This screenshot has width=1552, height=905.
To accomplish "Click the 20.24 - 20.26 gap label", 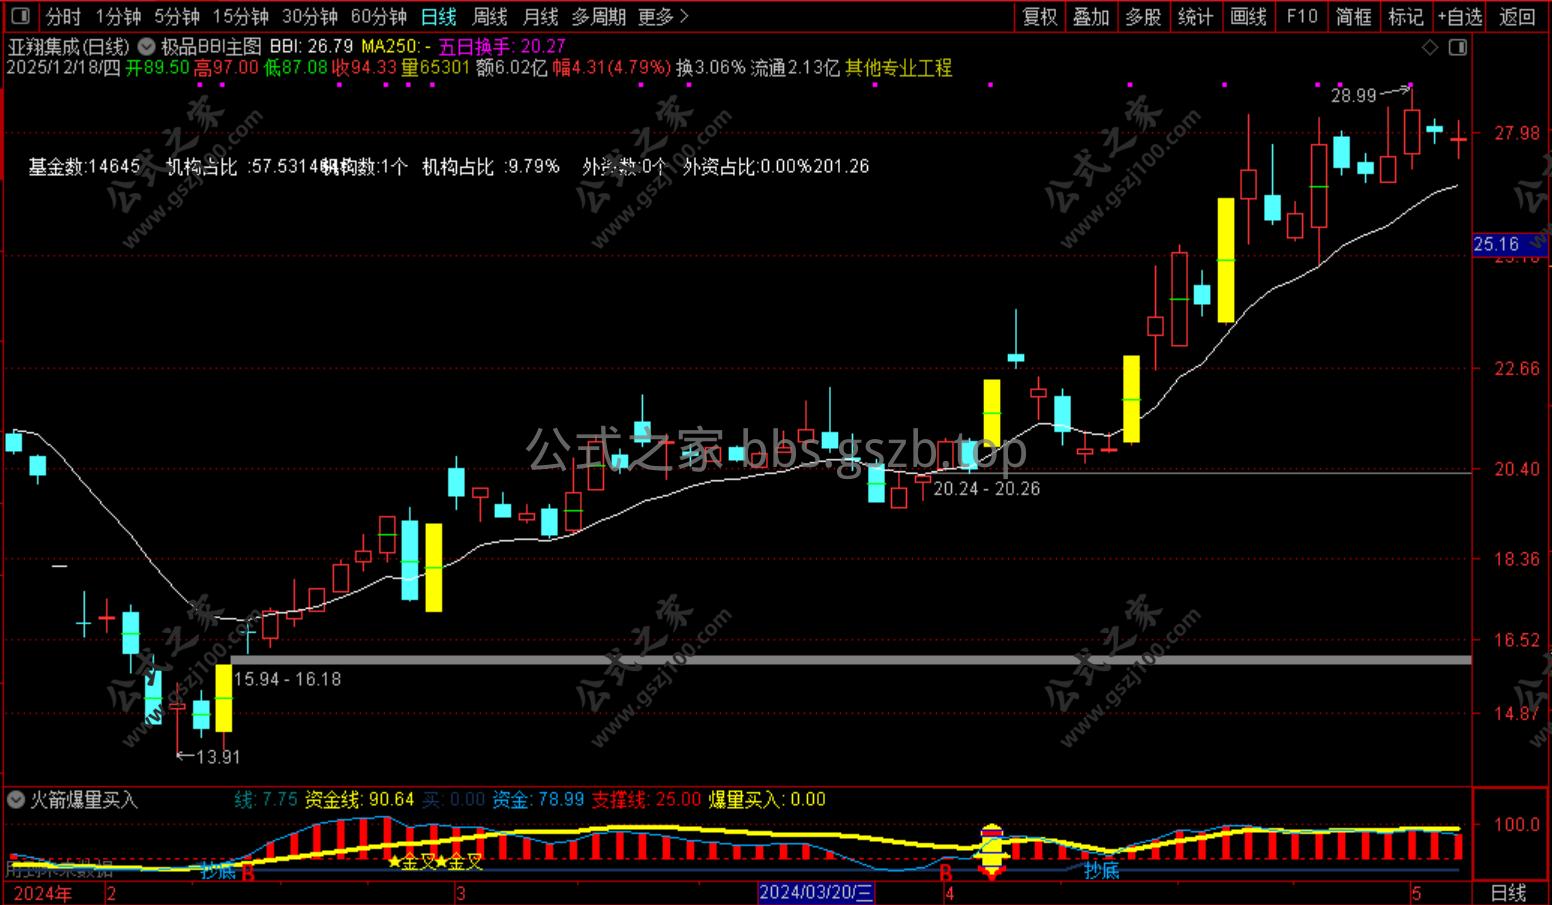I will (x=986, y=489).
